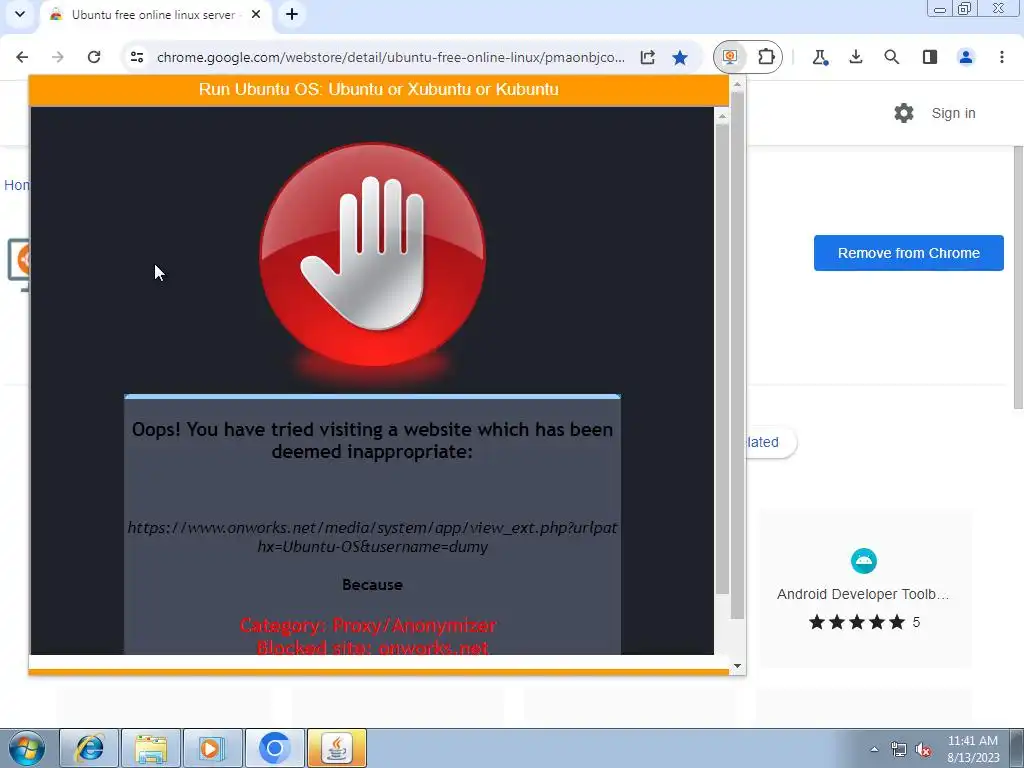Viewport: 1024px width, 768px height.
Task: Open the Windows Start menu
Action: (x=27, y=748)
